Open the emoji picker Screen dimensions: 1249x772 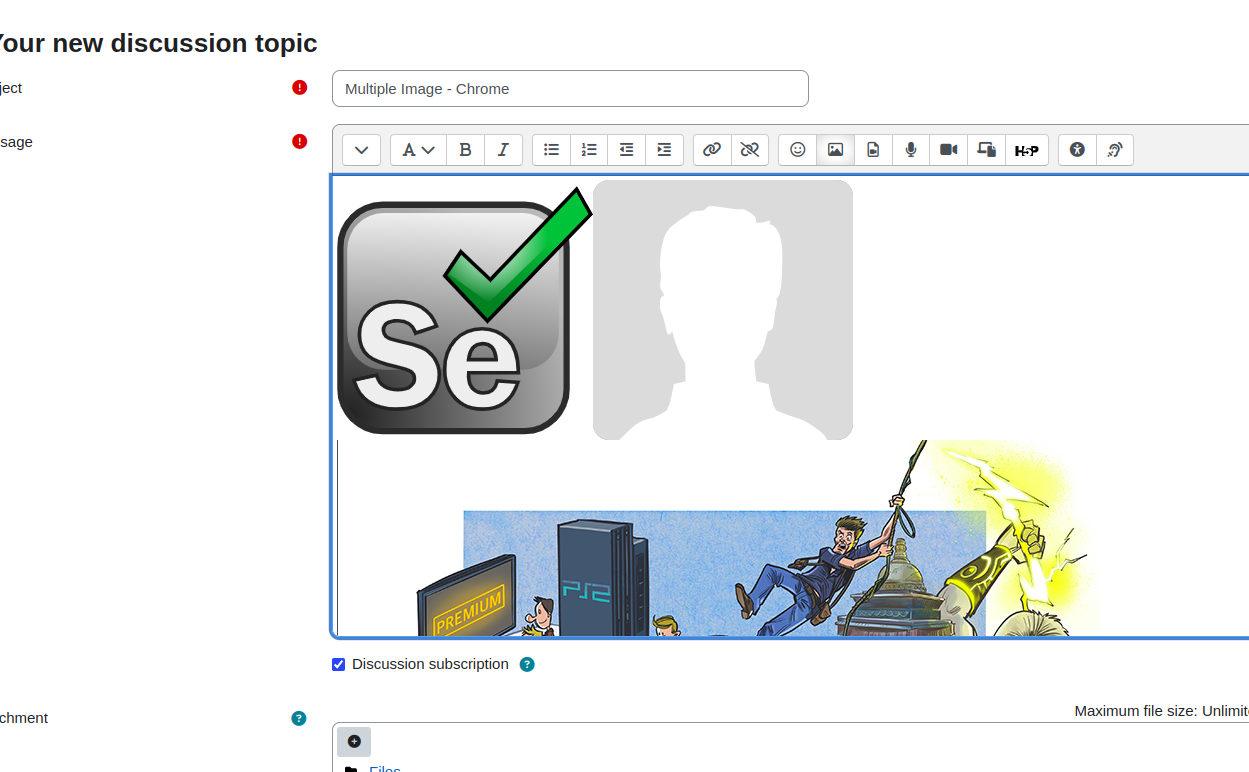point(797,150)
